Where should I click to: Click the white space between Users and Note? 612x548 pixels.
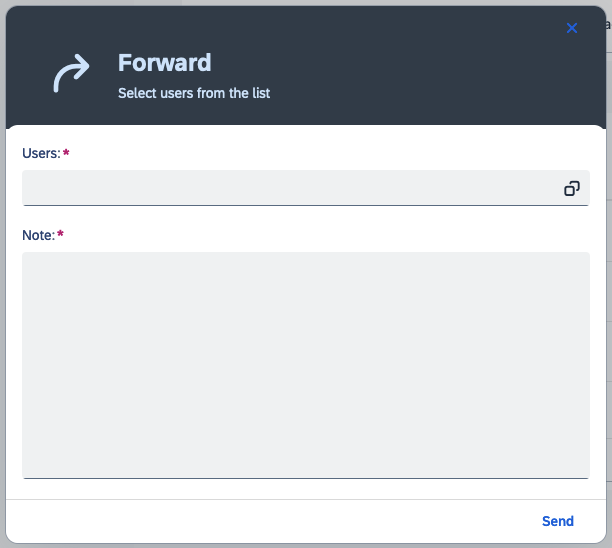coord(306,217)
